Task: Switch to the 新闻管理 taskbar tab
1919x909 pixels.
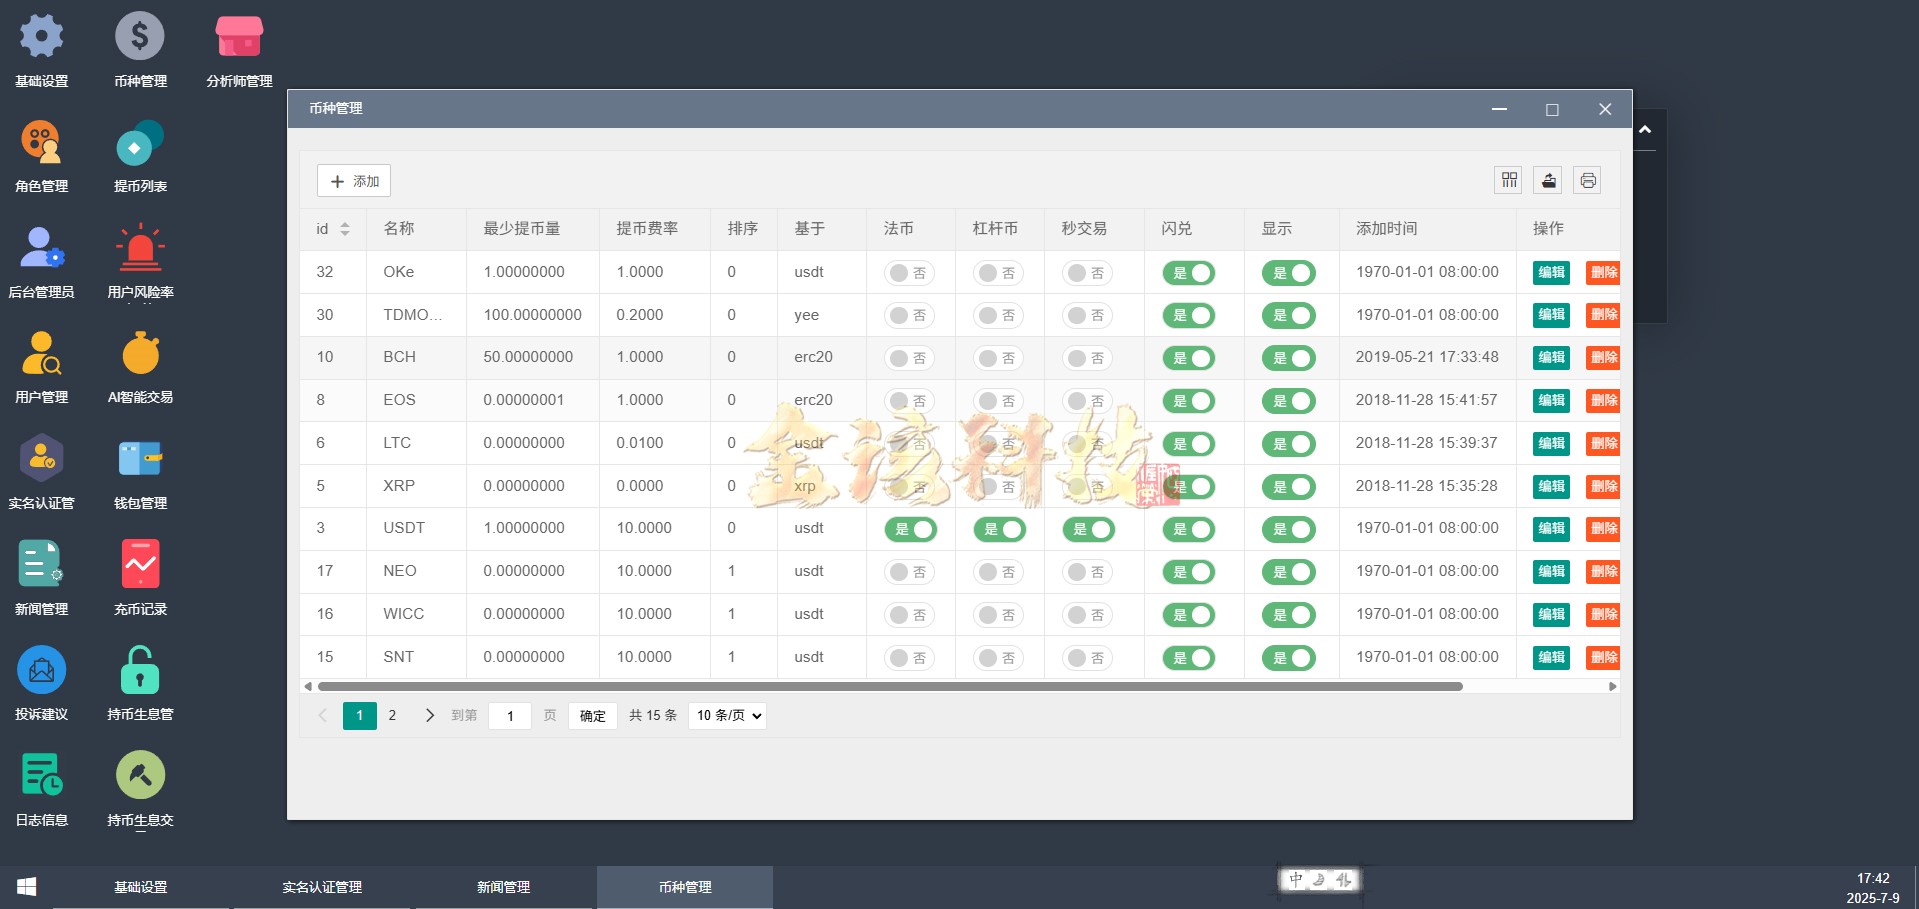Action: click(503, 887)
